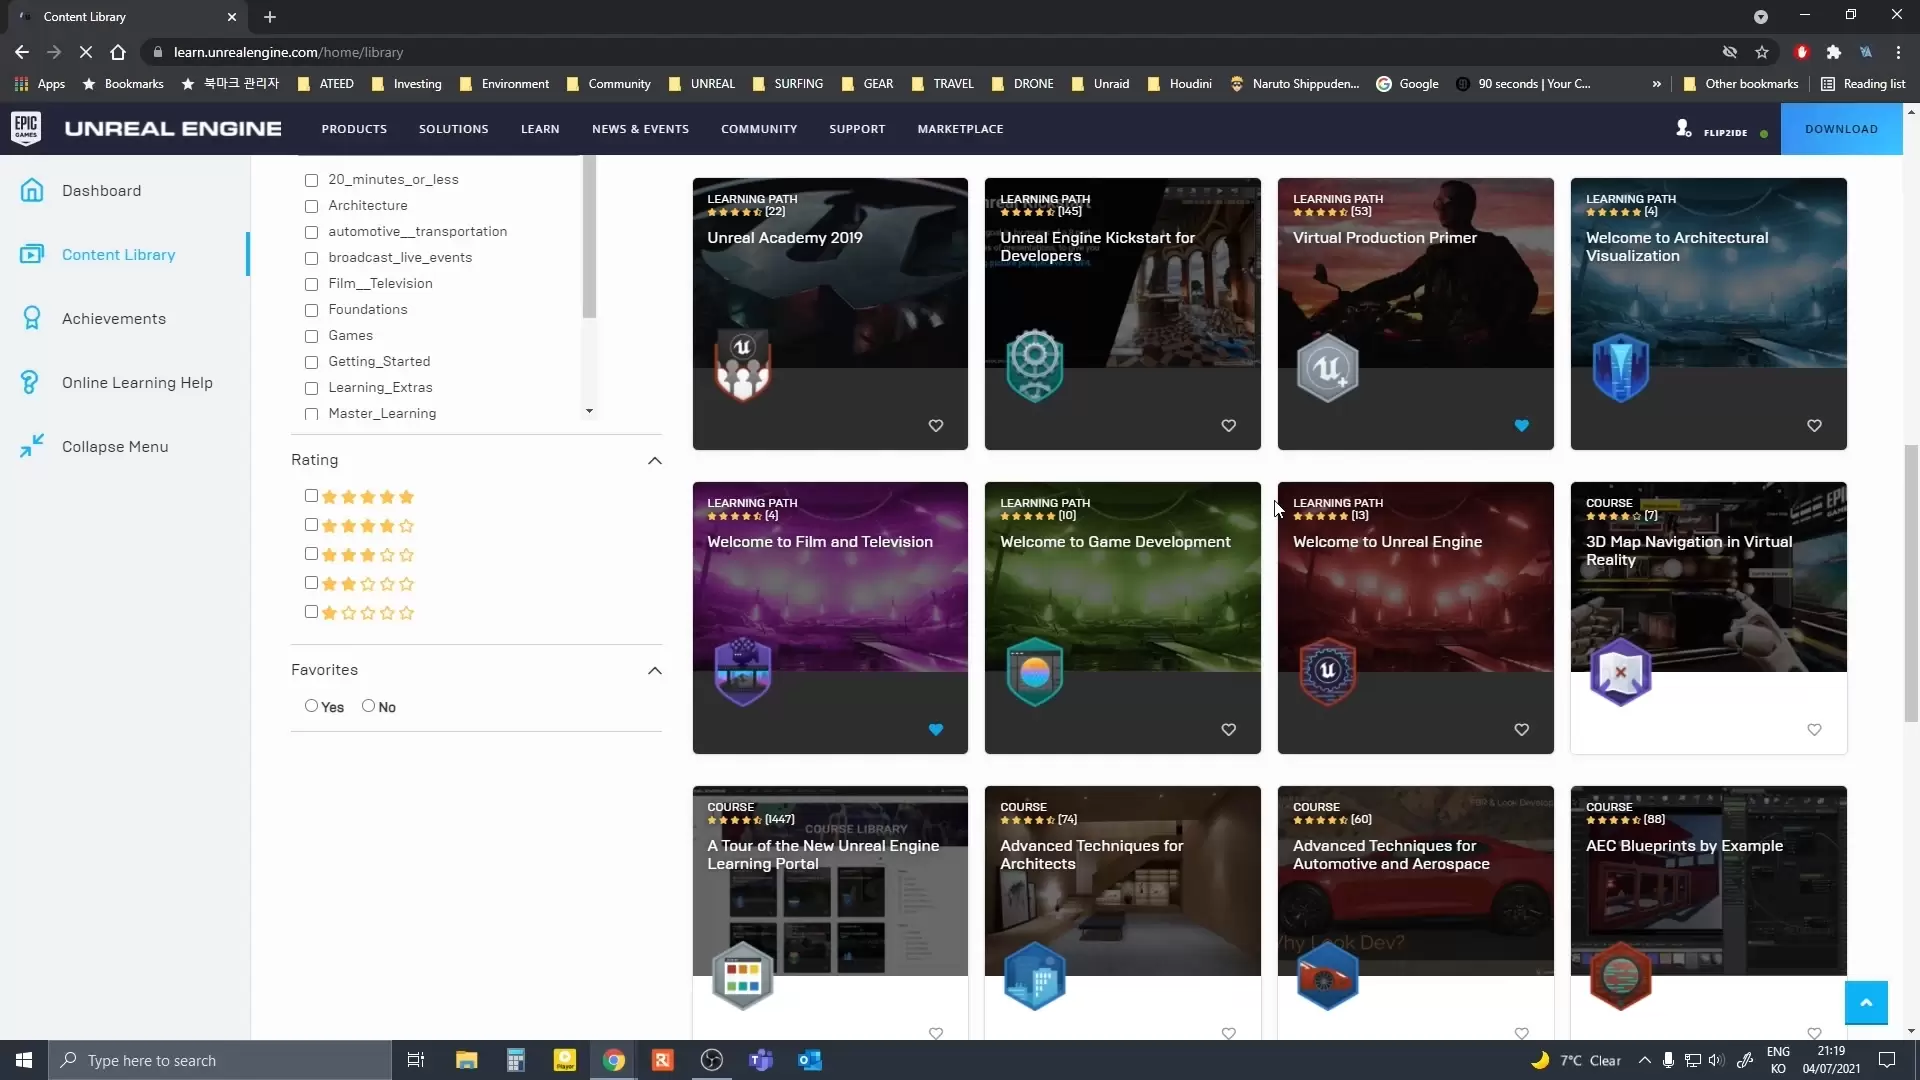Tick the five-star rating checkbox

(311, 496)
